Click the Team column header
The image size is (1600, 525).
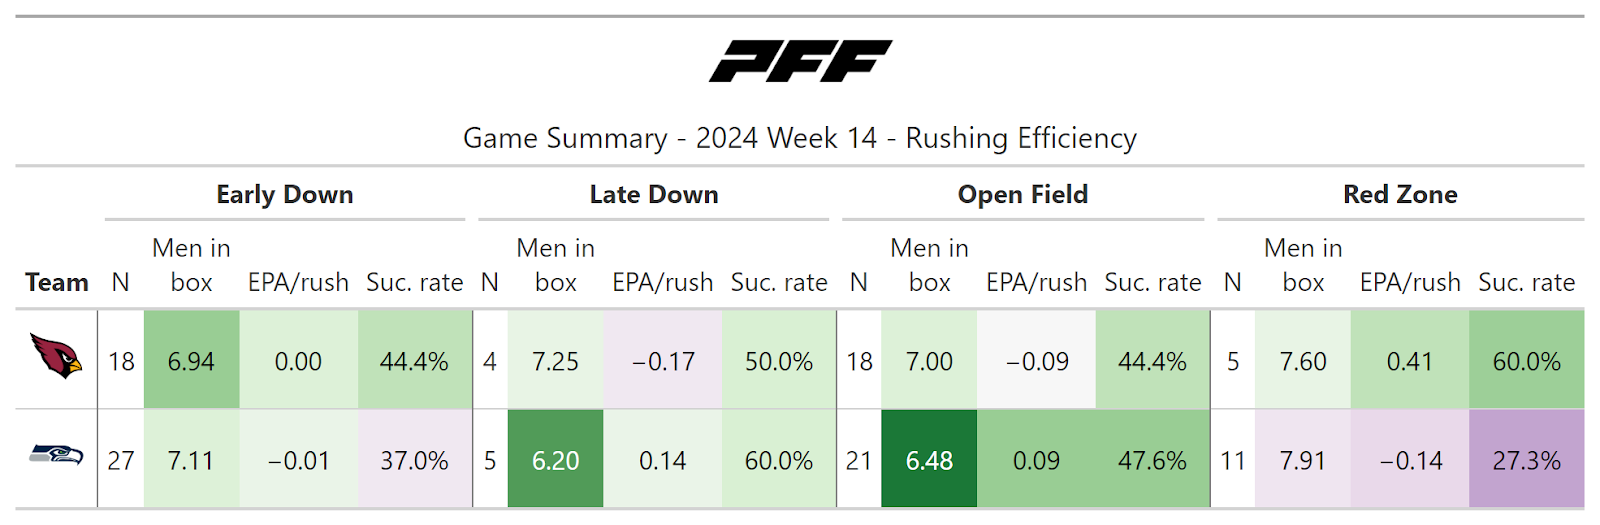57,283
